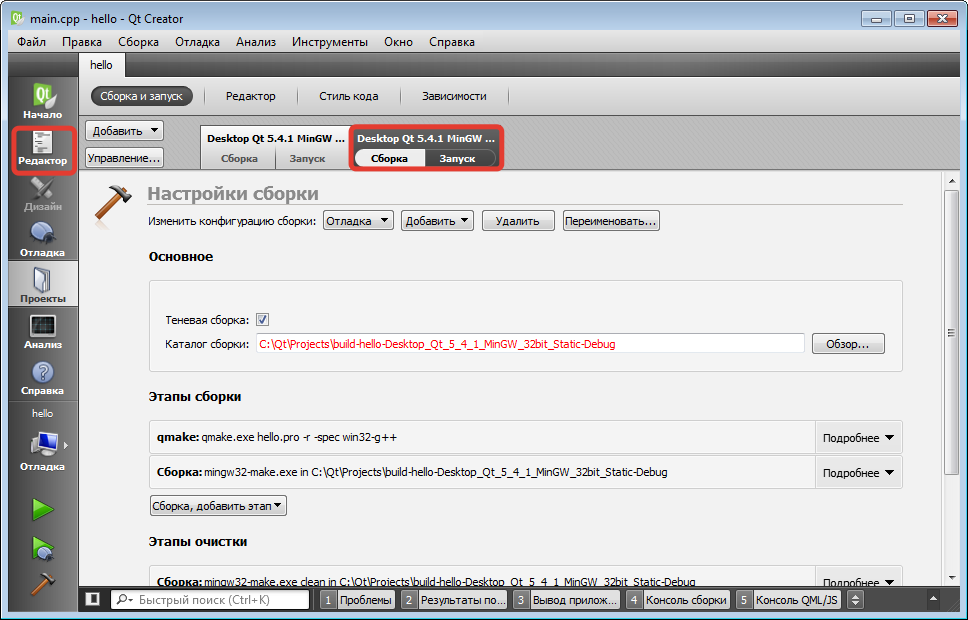Open 3 Вывод приложения output pane
Screen dimensions: 968x620
pos(567,599)
